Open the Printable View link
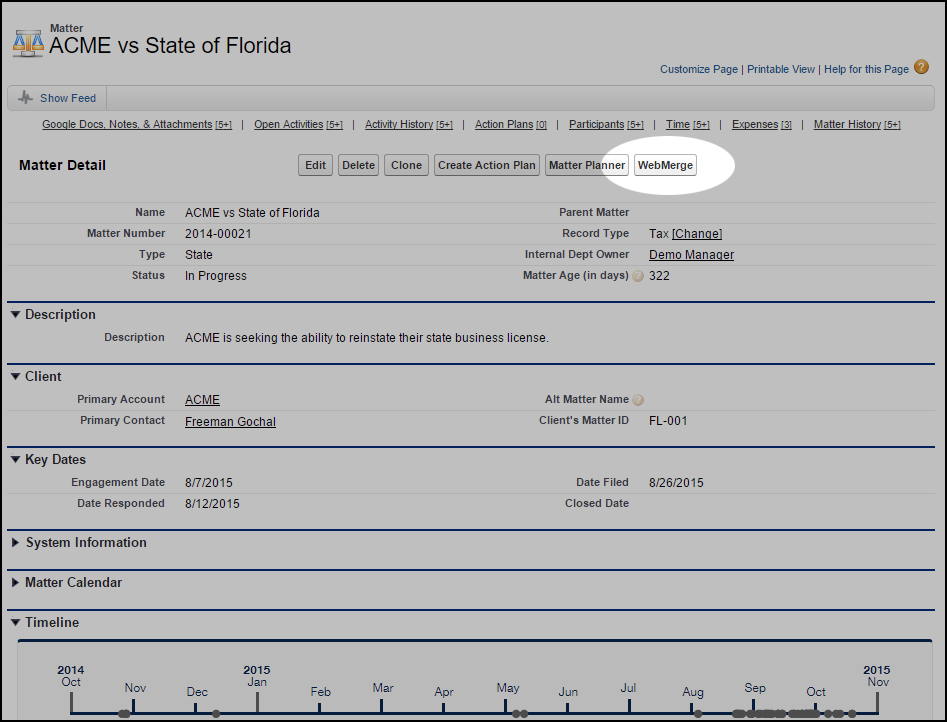 [x=780, y=69]
